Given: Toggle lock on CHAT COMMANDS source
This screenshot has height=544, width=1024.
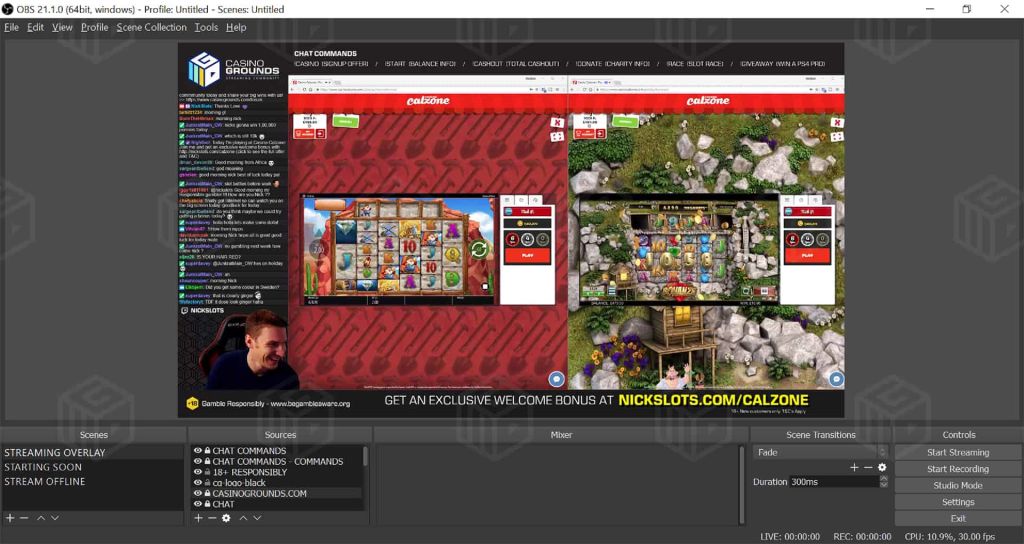Looking at the screenshot, I should [x=207, y=451].
